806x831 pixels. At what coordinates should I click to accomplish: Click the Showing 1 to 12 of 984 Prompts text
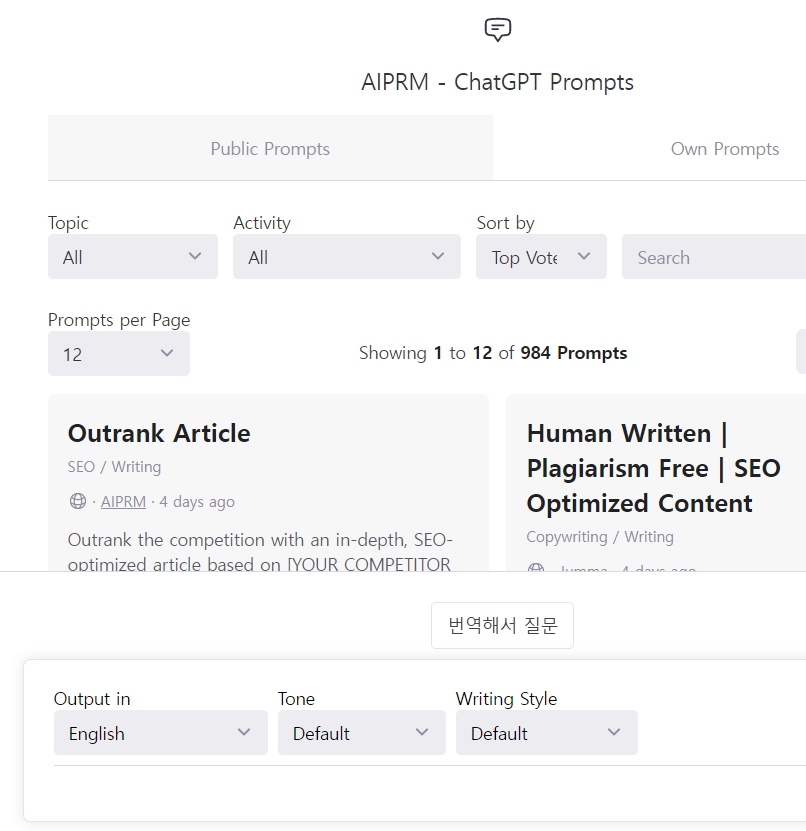[x=493, y=353]
